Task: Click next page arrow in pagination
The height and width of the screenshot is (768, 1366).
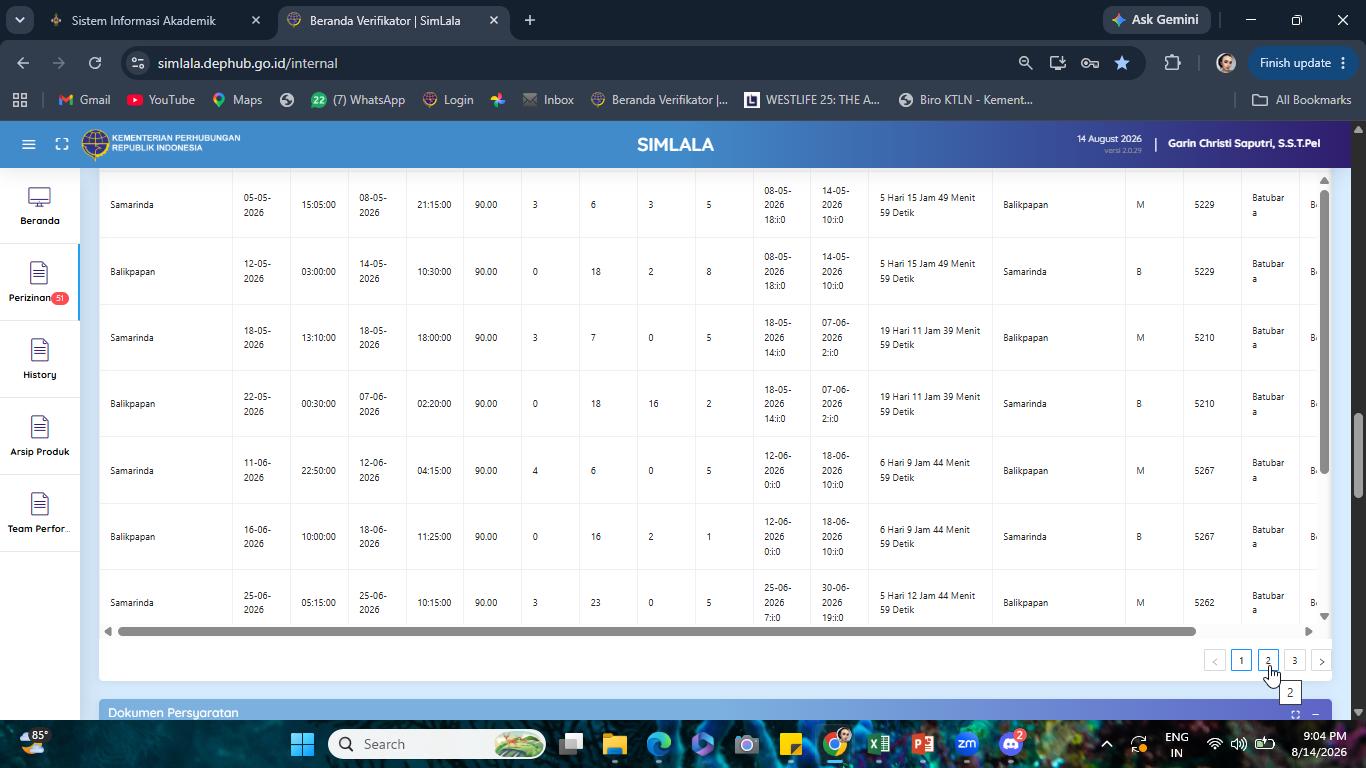Action: click(x=1321, y=661)
